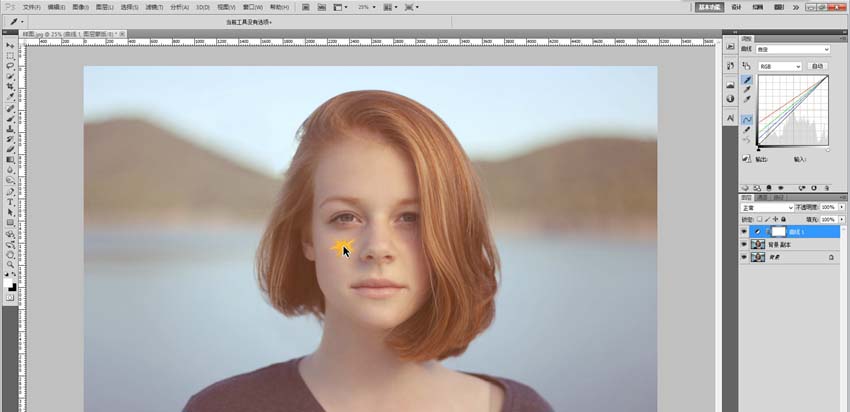Viewport: 850px width, 412px height.
Task: Open the 图像 (Image) menu
Action: 80,7
